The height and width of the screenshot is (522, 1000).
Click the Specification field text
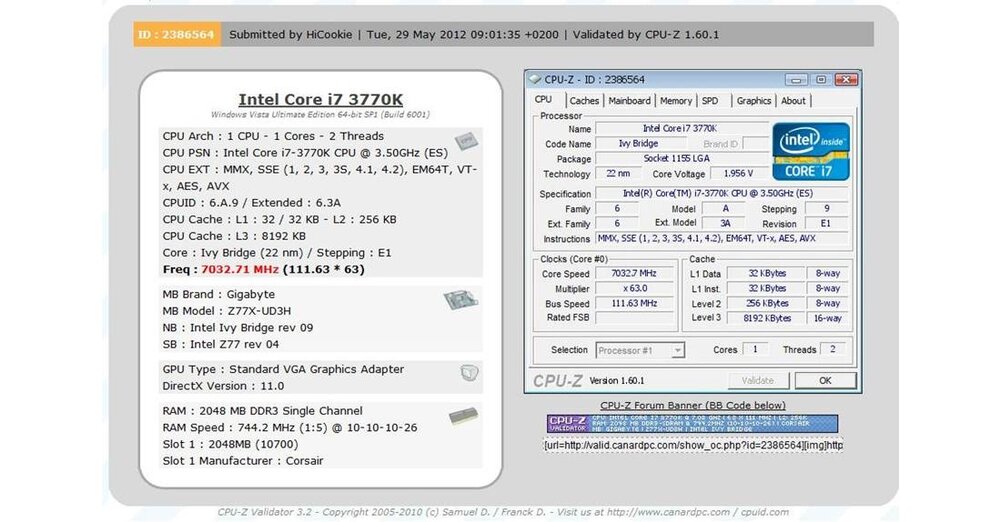pyautogui.click(x=722, y=193)
